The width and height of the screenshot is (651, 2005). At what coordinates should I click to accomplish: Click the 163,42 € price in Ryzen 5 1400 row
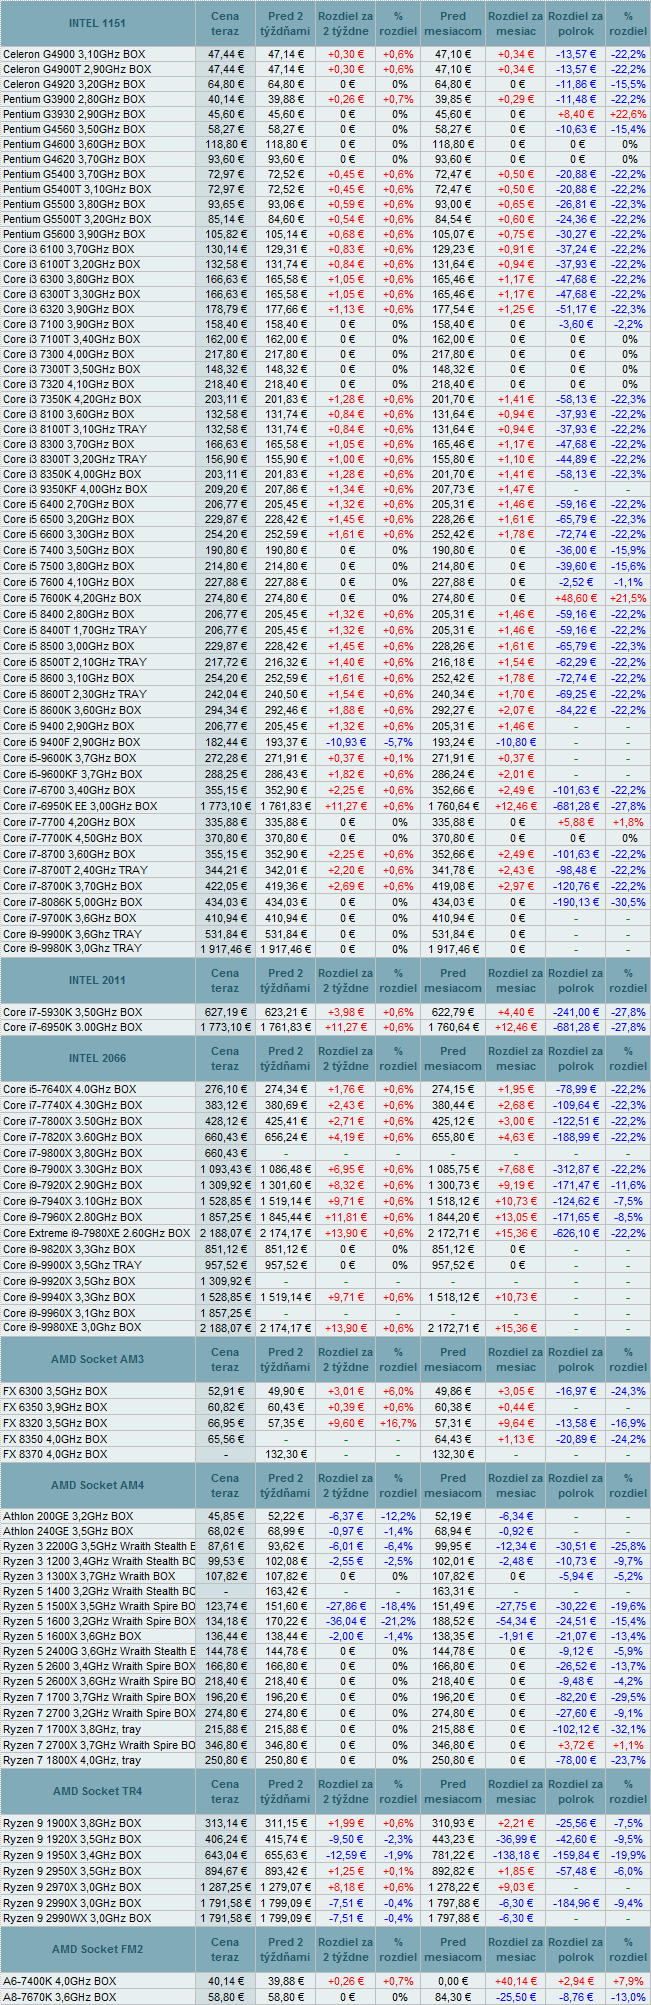(286, 1590)
